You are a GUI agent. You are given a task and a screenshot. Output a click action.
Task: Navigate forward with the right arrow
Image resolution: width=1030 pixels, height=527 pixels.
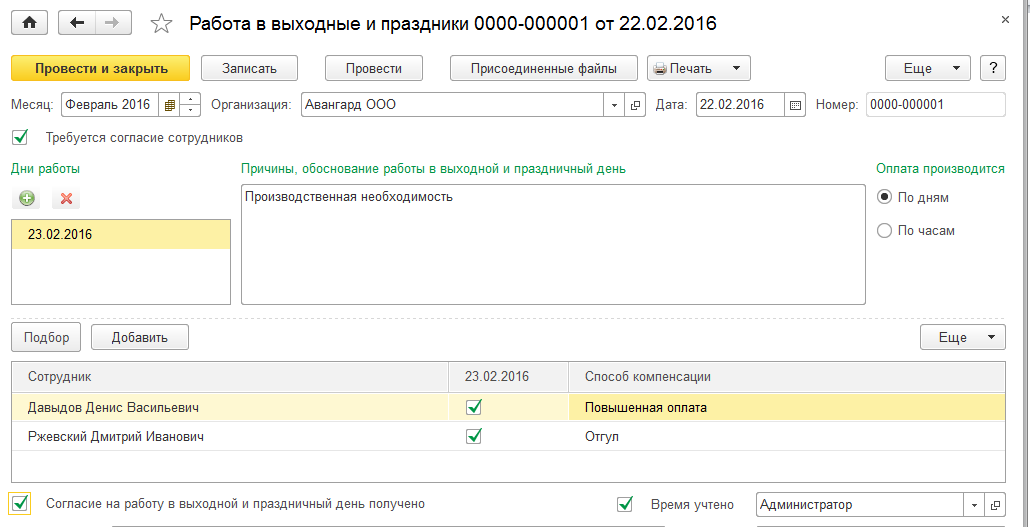(114, 24)
